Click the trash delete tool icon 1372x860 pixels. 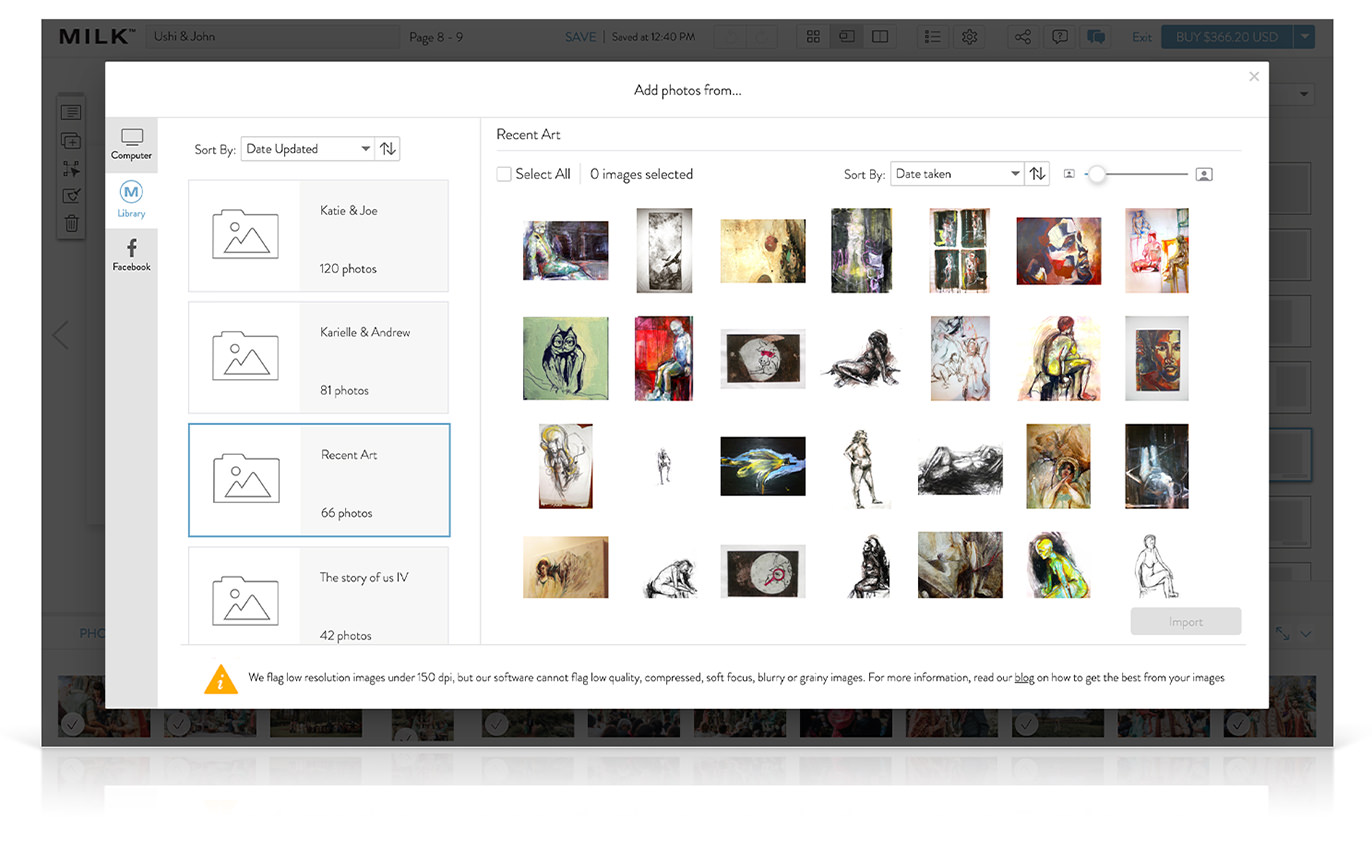tap(71, 223)
